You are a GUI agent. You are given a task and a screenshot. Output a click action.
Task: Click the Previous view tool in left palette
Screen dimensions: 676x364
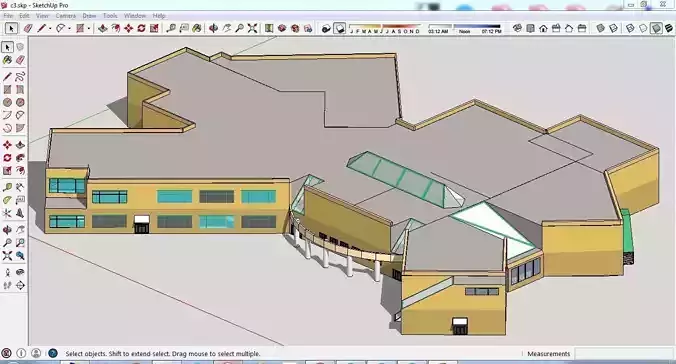tap(20, 256)
